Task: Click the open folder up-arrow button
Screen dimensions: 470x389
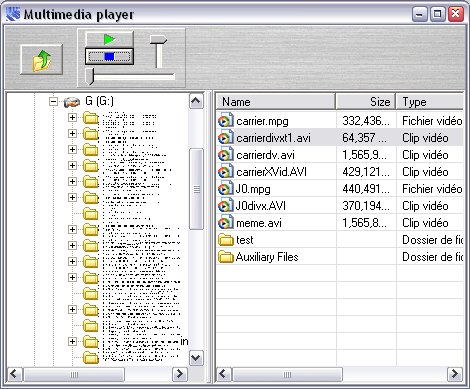Action: 41,59
